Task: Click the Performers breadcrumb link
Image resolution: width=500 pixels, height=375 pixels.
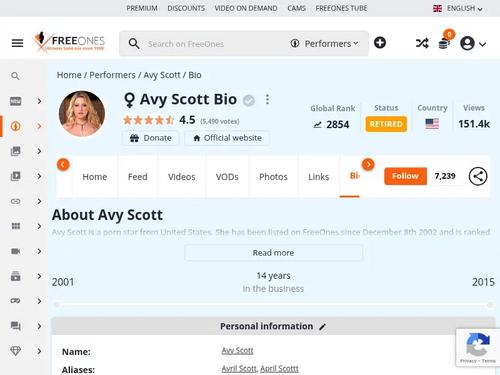Action: point(112,75)
